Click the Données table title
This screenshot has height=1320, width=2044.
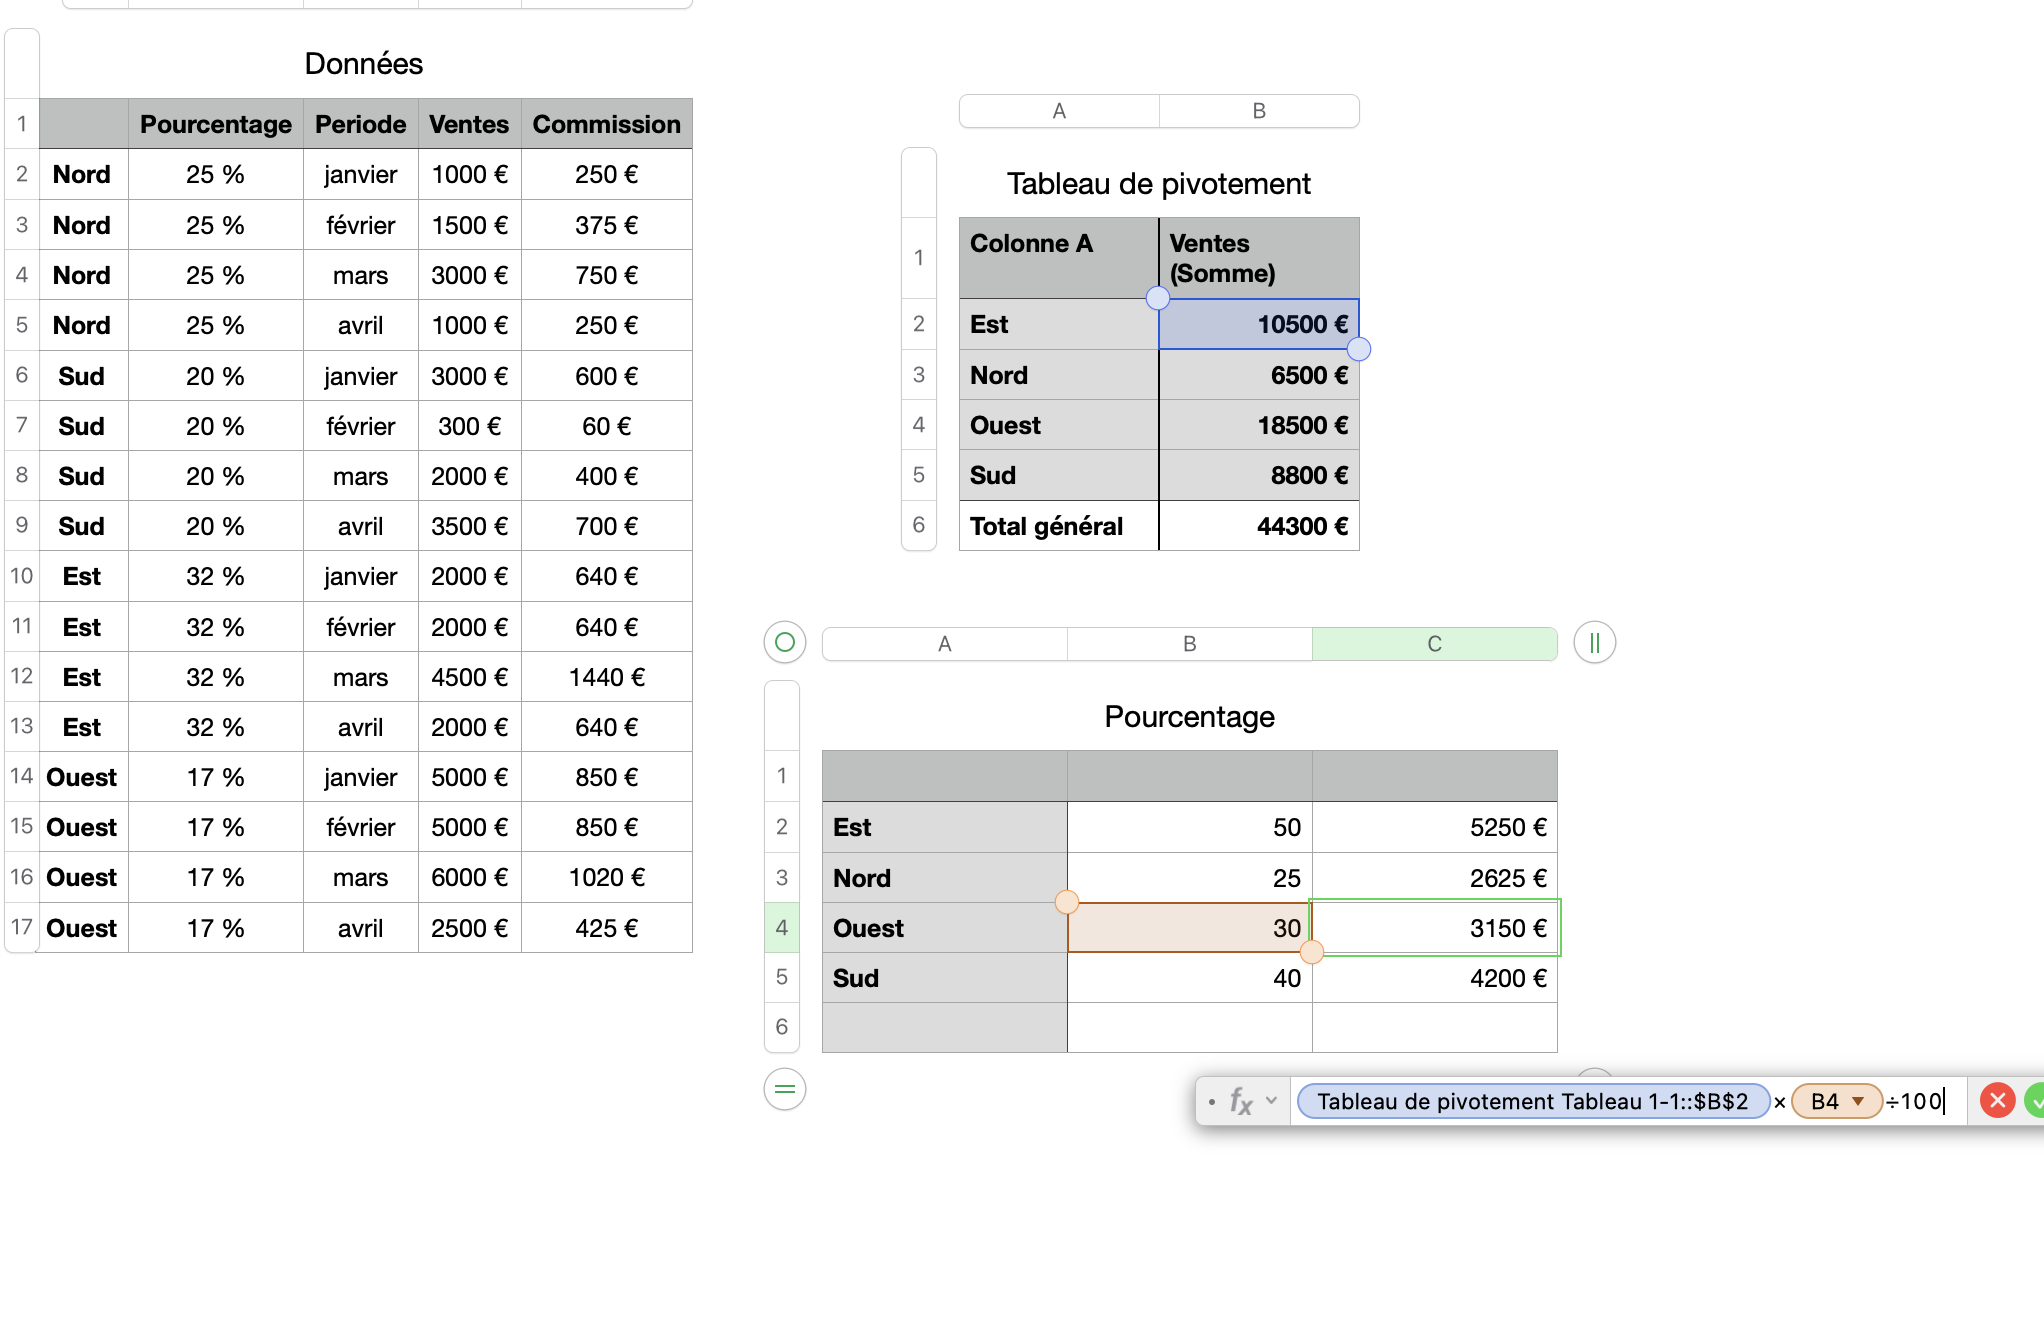pos(363,64)
